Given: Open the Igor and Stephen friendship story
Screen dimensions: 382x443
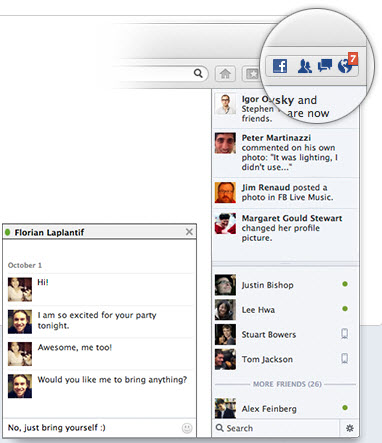Looking at the screenshot, I should click(286, 109).
